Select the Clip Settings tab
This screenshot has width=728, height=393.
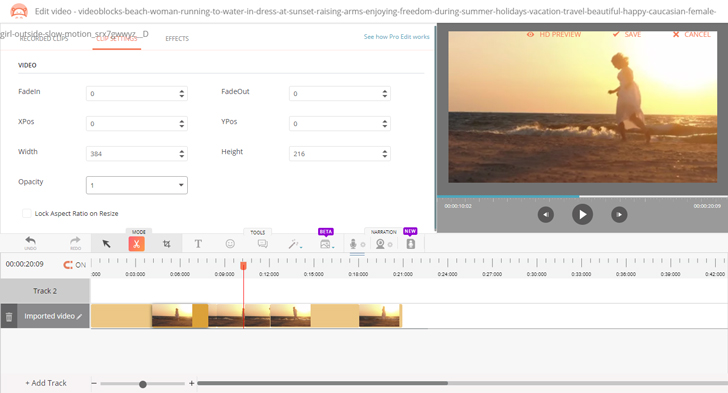pos(117,39)
